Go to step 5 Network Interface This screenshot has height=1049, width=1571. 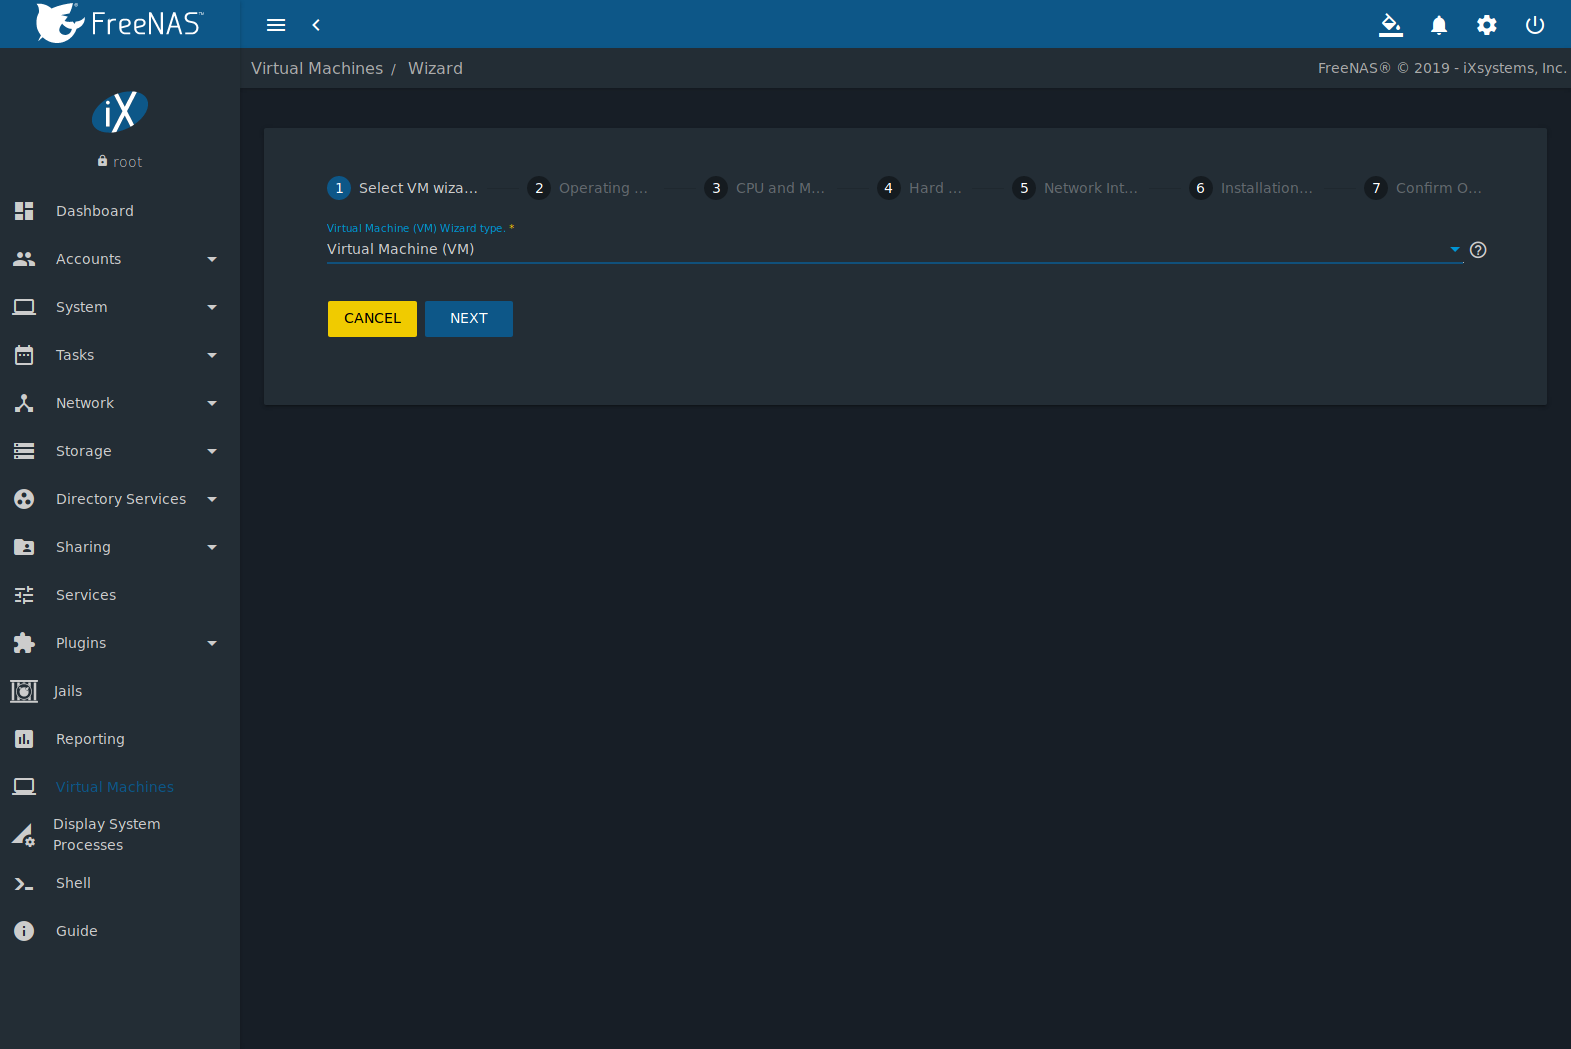[1075, 188]
